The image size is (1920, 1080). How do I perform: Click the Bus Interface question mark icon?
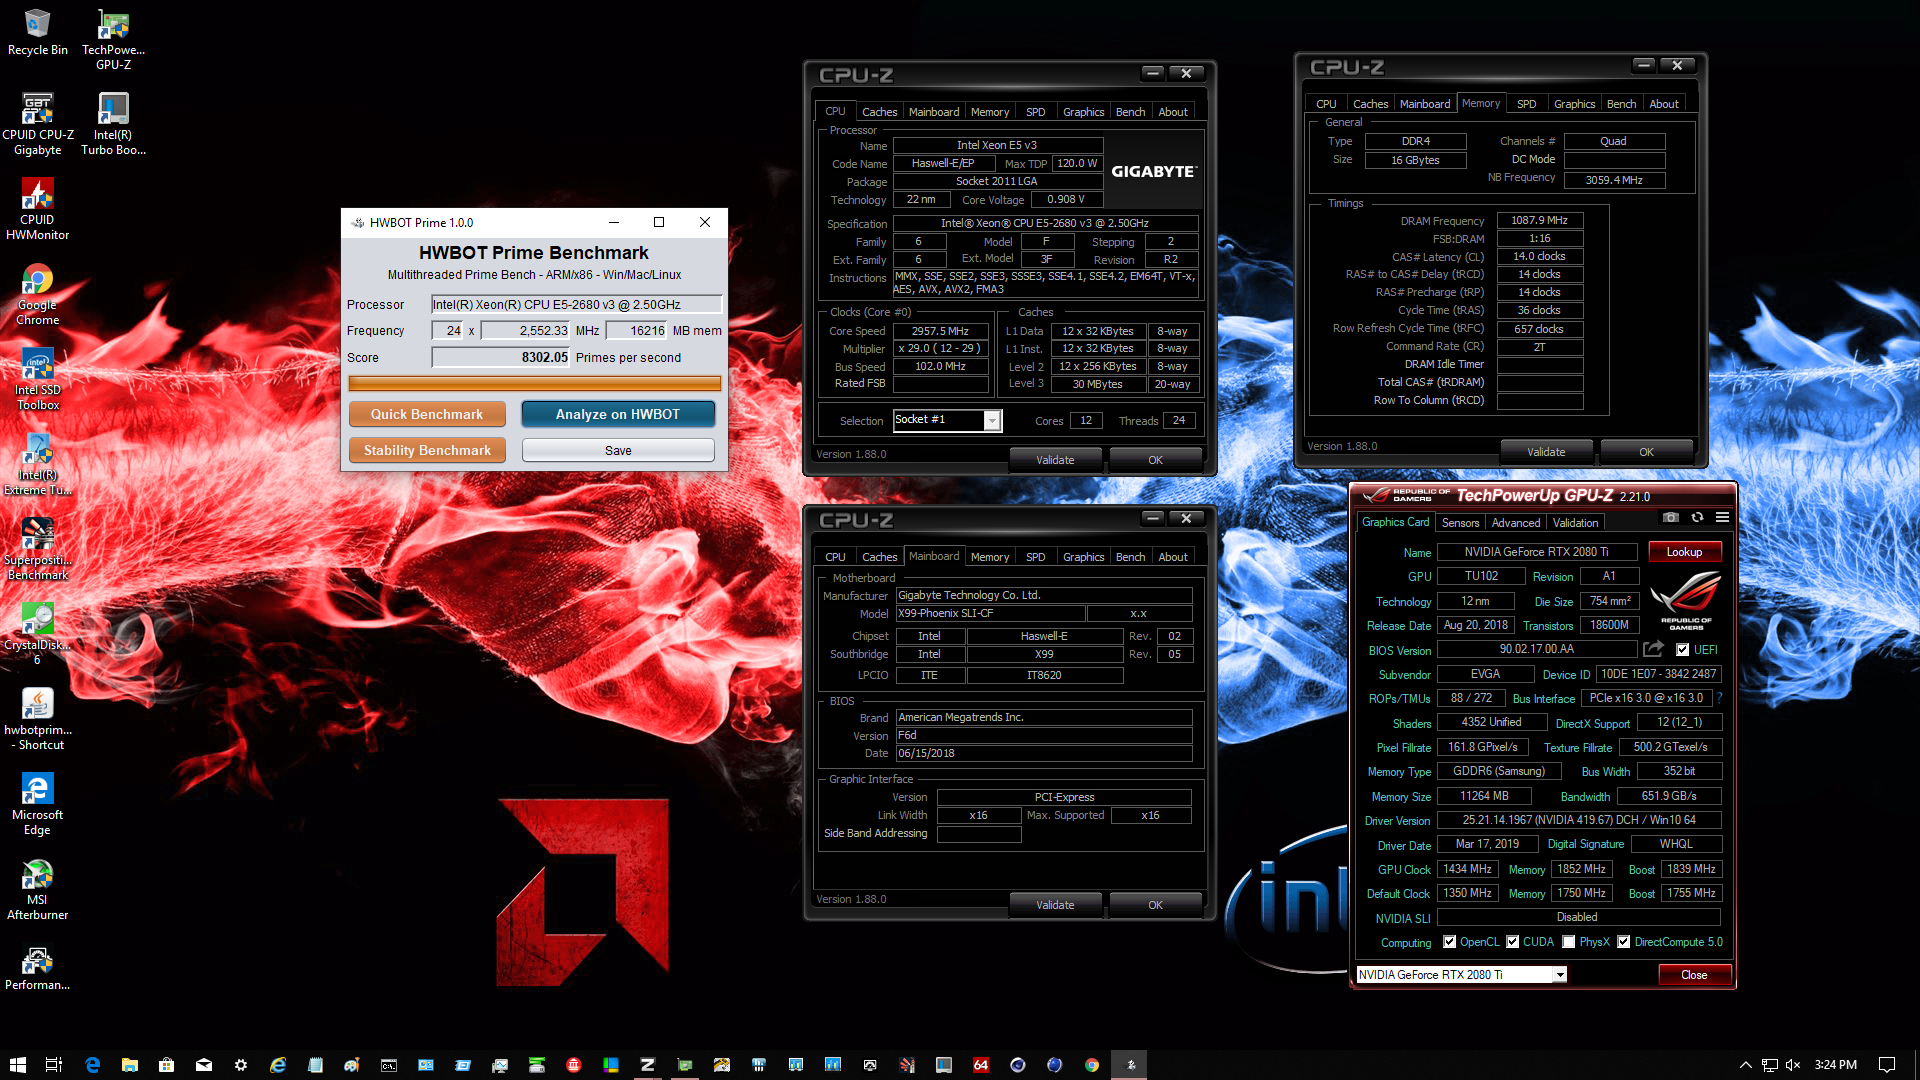pyautogui.click(x=1720, y=698)
